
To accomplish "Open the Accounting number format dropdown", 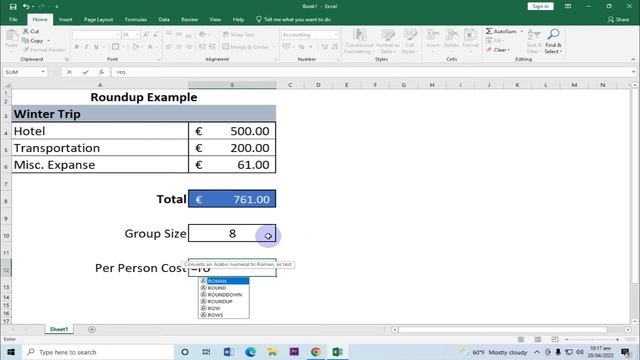I will point(336,35).
